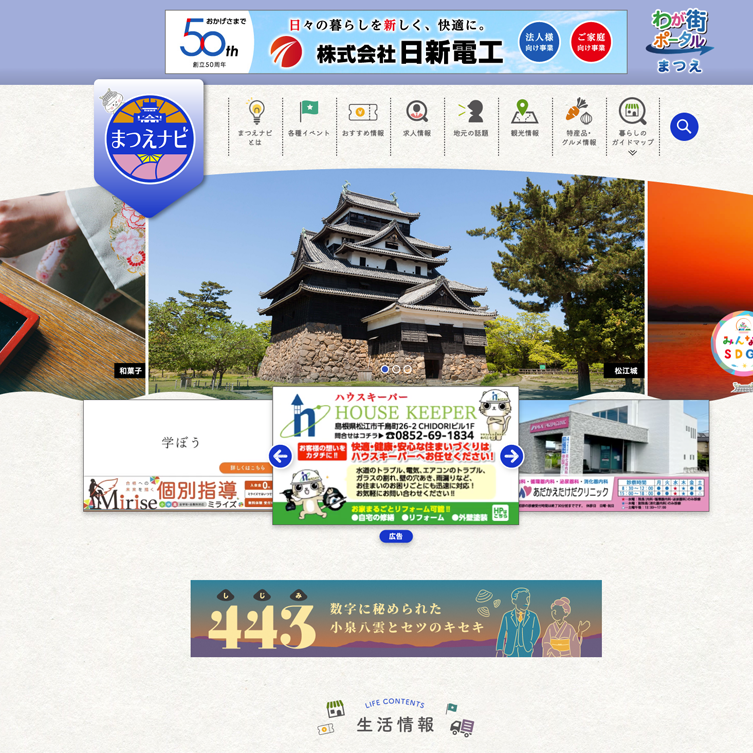Screen dimensions: 753x753
Task: Open the わが街ポータル まつえ logo link
Action: 680,41
